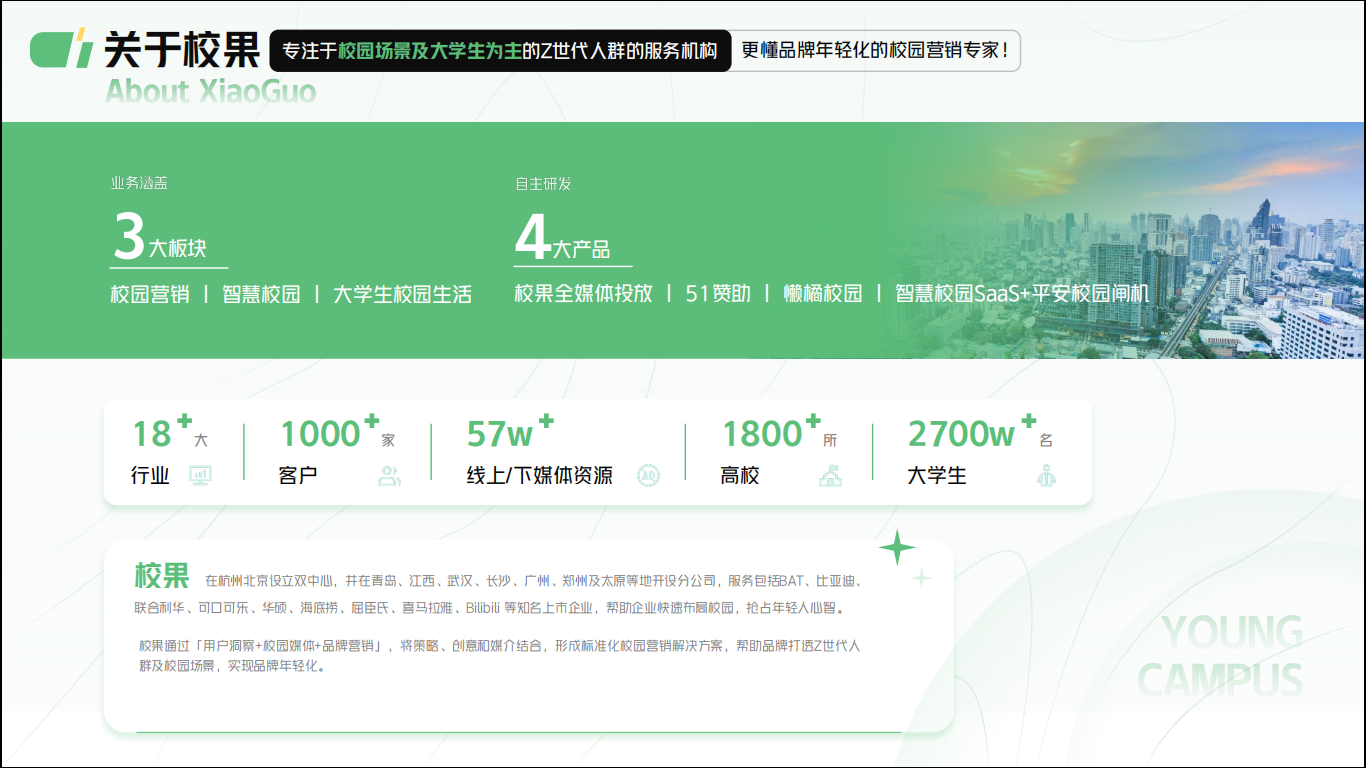The width and height of the screenshot is (1366, 768).
Task: Click the school building icon beside 高校
Action: click(830, 476)
